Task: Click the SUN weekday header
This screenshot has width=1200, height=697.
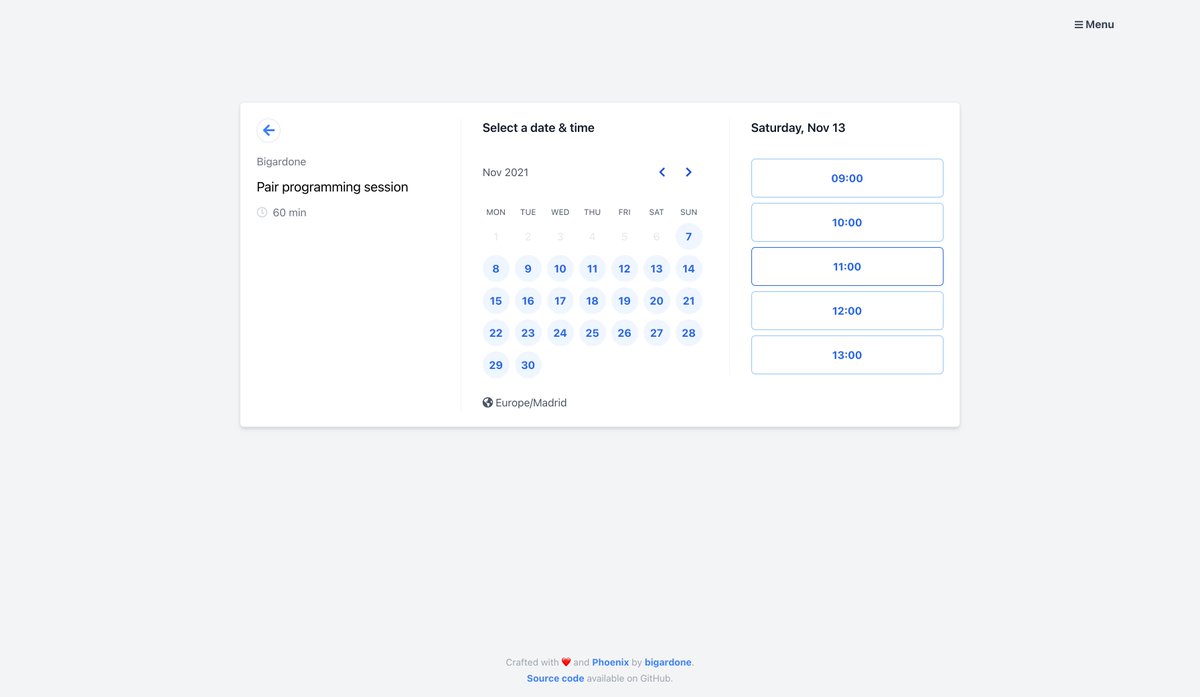Action: 688,212
